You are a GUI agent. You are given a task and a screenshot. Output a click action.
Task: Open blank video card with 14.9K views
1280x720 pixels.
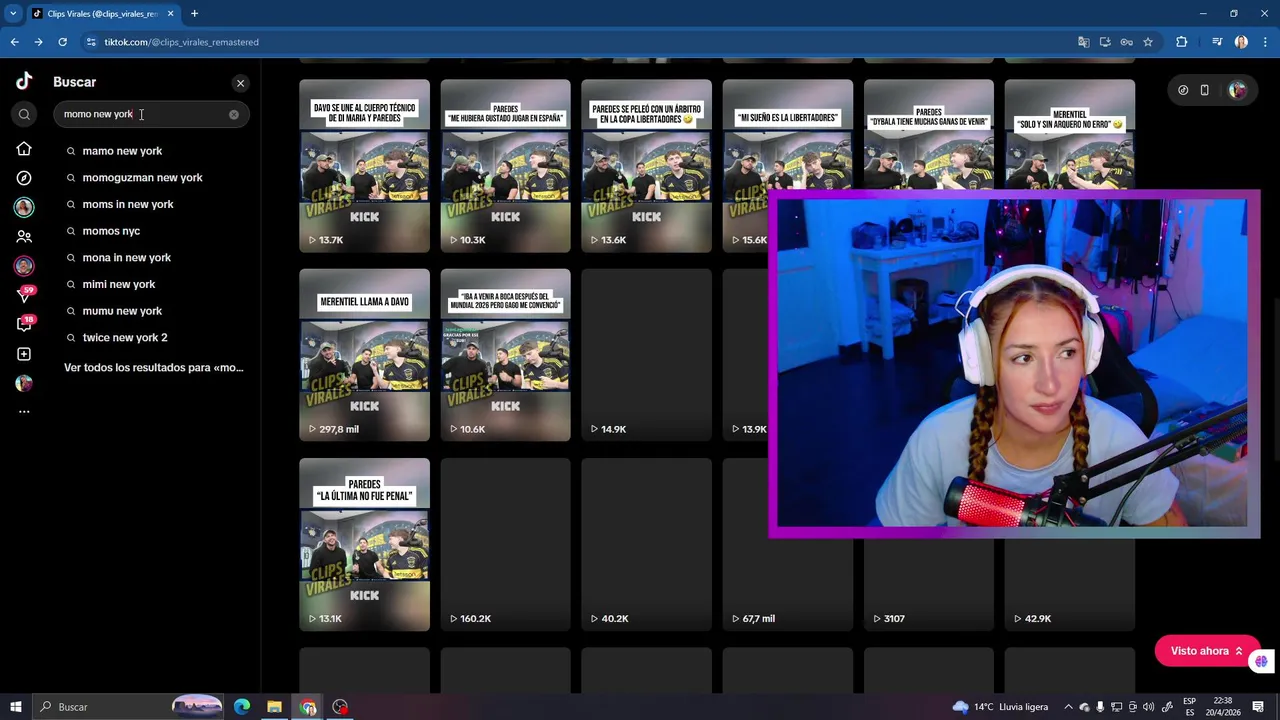pyautogui.click(x=646, y=355)
